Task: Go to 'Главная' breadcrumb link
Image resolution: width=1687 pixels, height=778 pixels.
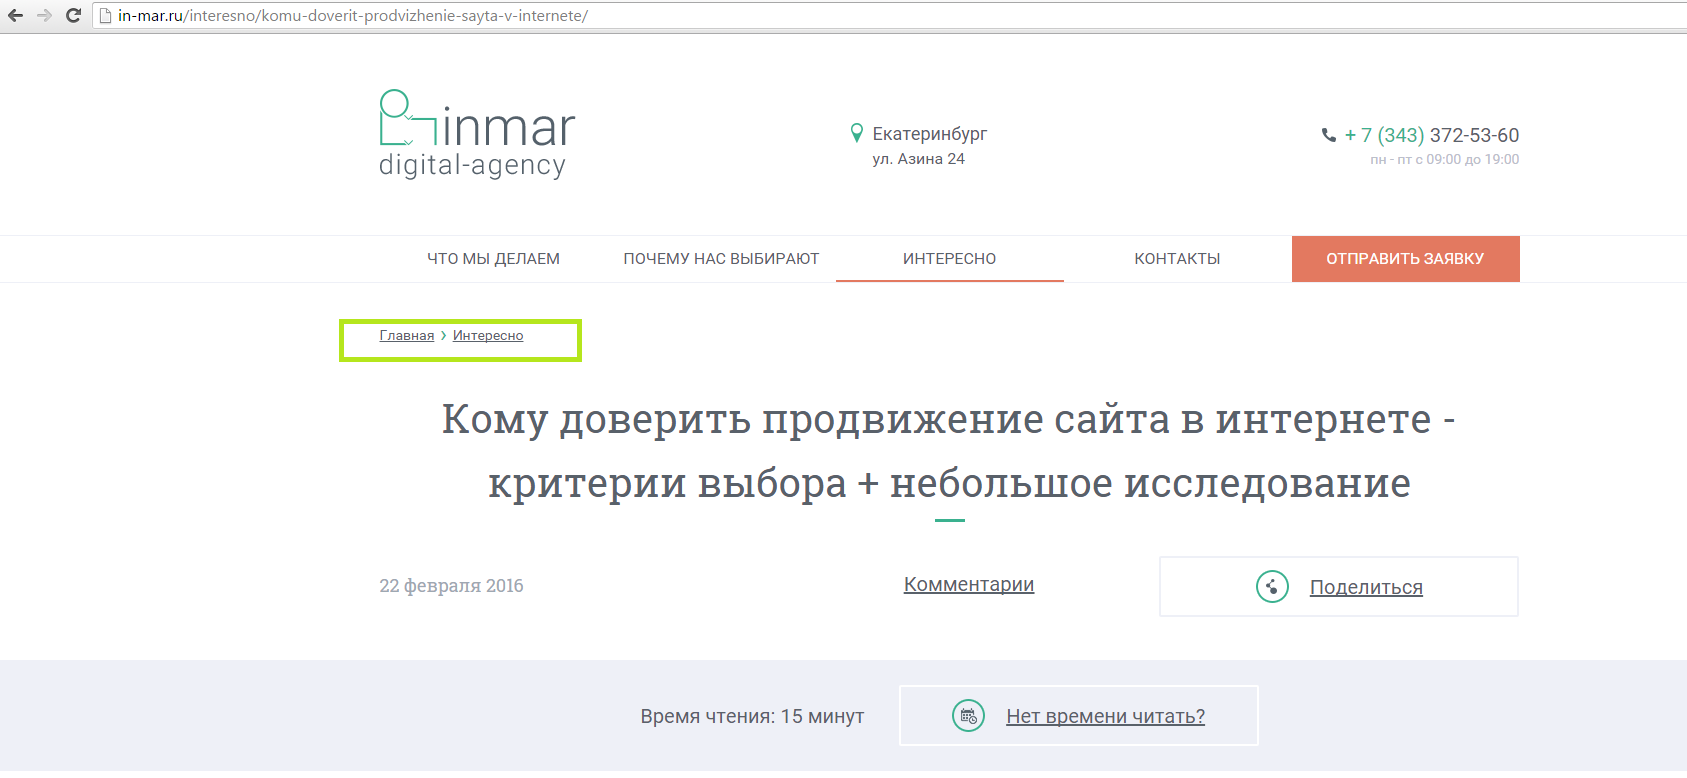Action: click(407, 336)
